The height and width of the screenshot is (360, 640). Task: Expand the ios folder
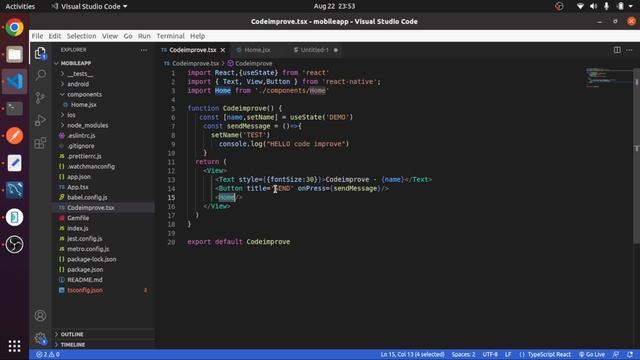[x=71, y=115]
